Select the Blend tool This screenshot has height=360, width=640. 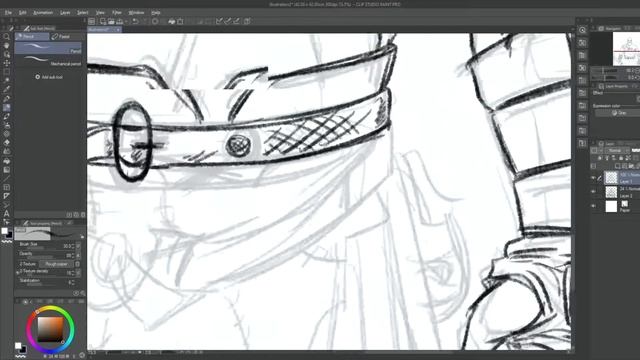[7, 151]
